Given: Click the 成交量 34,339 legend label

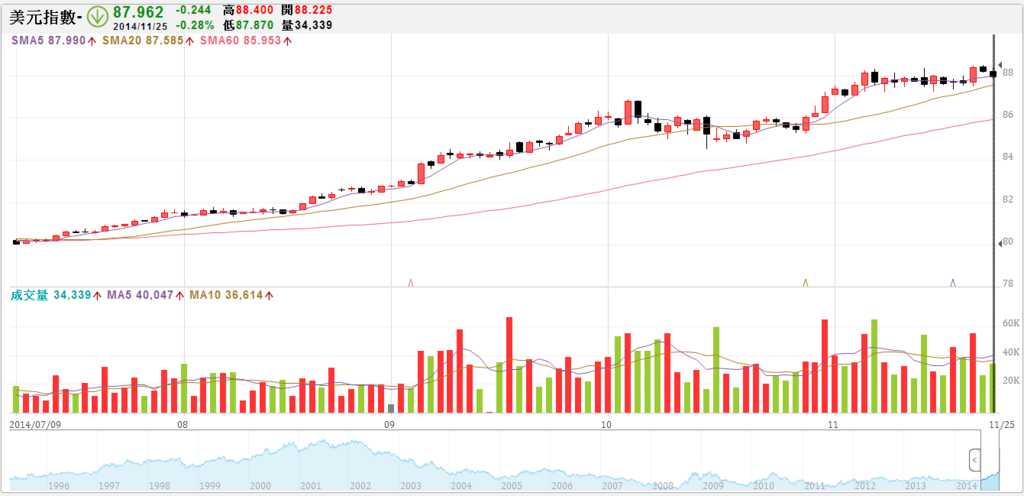Looking at the screenshot, I should click(50, 296).
